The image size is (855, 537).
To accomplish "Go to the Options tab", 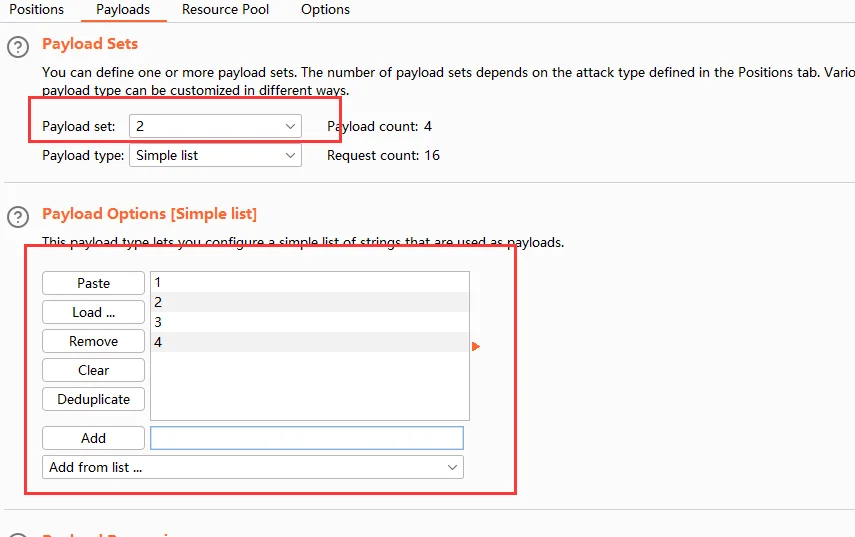I will point(325,9).
